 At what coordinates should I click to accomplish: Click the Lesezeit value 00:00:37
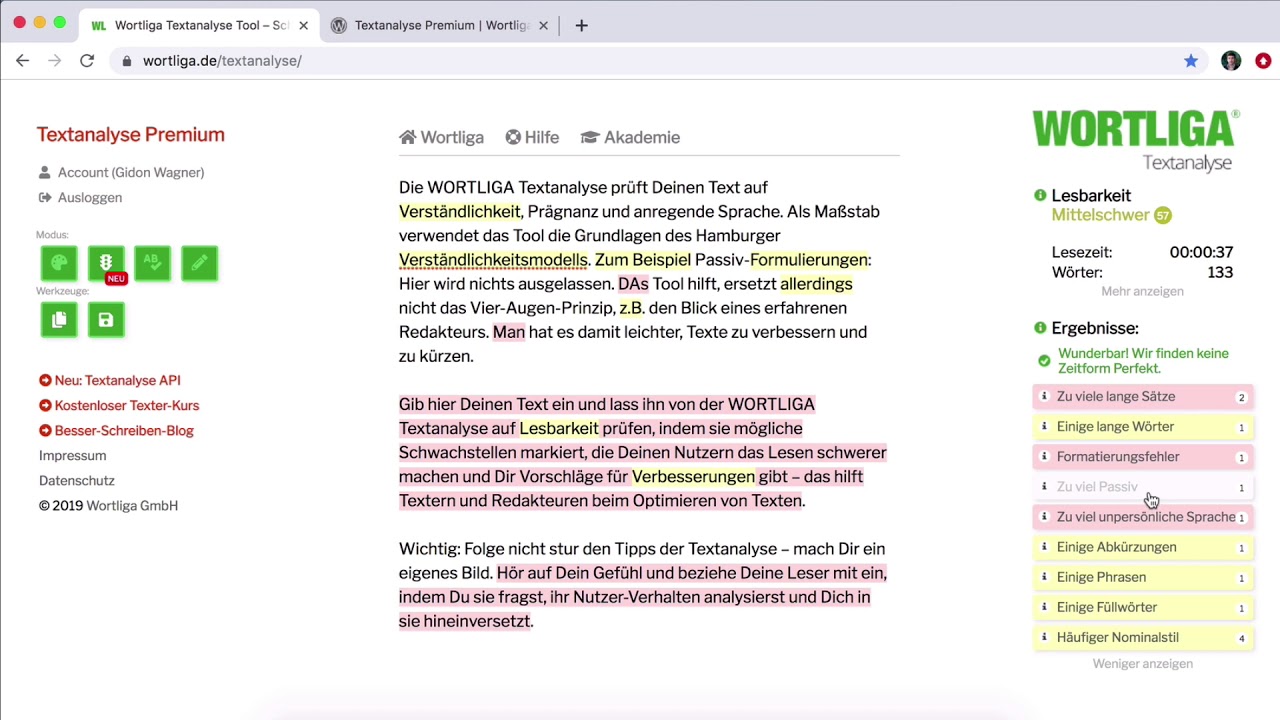click(1201, 252)
